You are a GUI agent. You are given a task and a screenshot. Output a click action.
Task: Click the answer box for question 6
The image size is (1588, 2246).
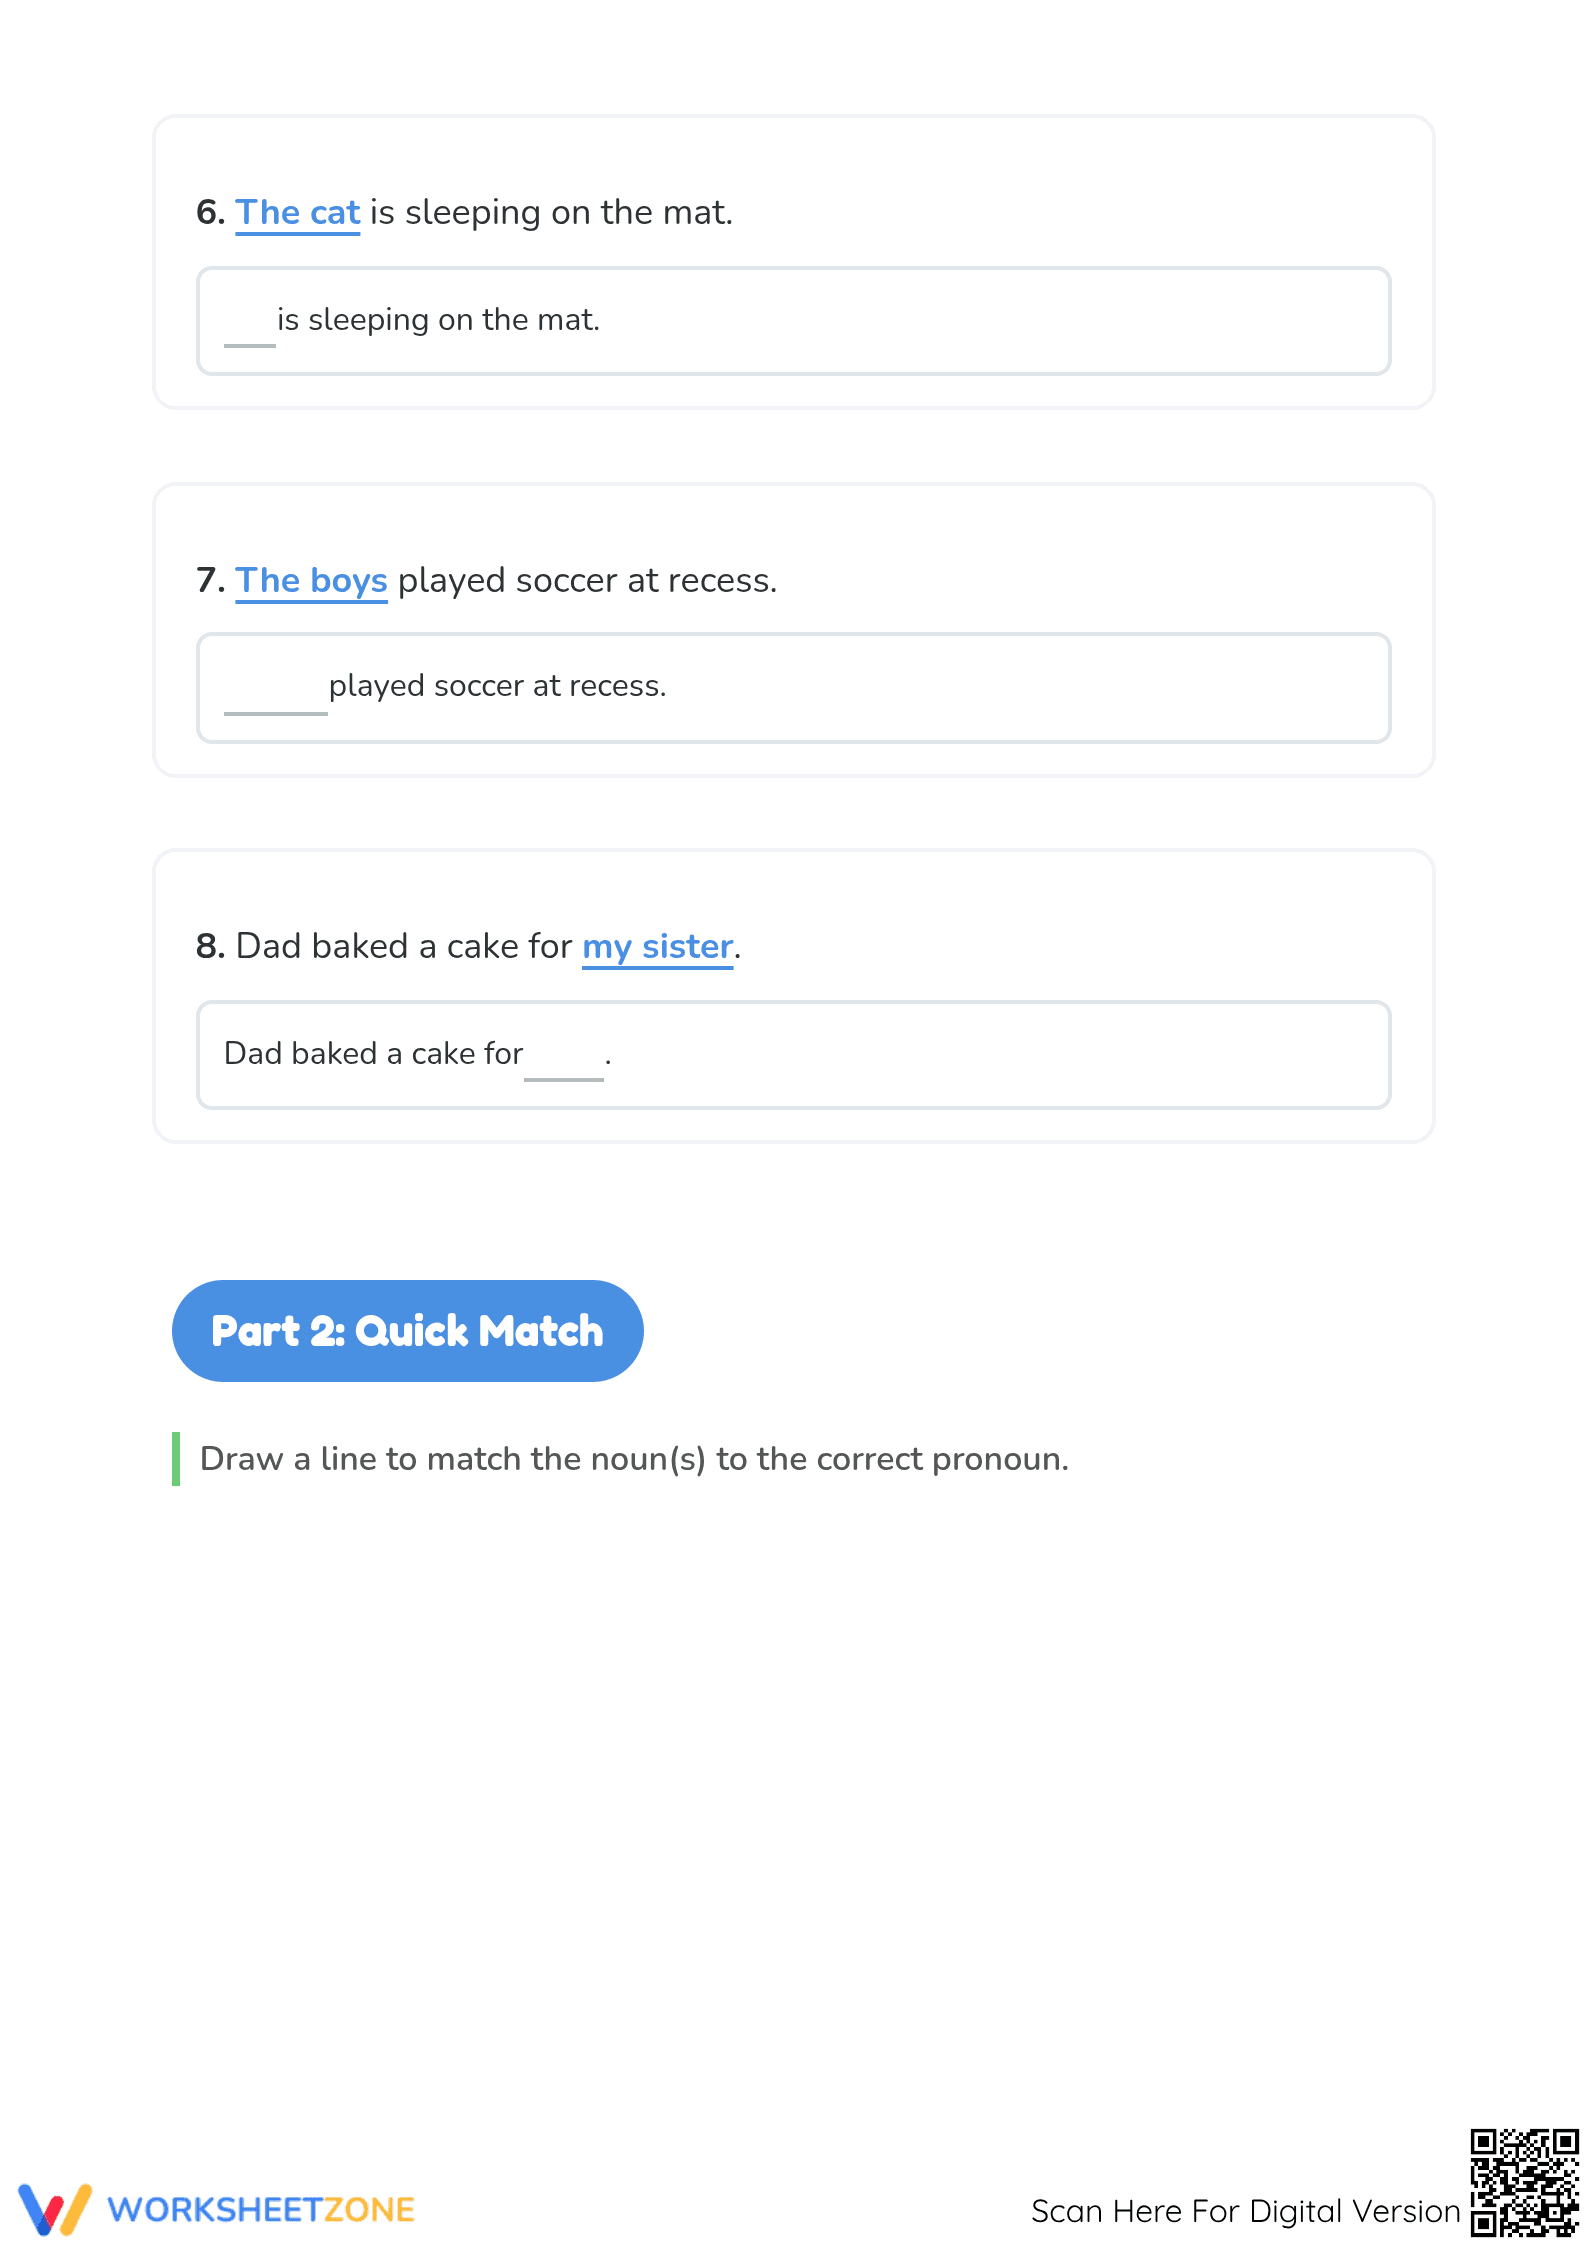(x=794, y=321)
